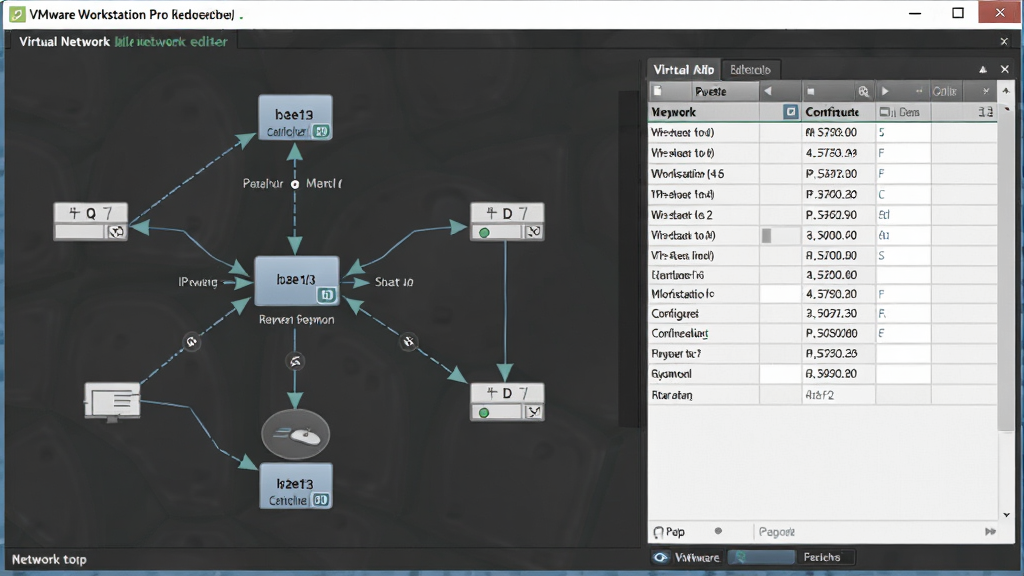The height and width of the screenshot is (576, 1024).
Task: Collapse the side panel with the up triangle
Action: (x=983, y=69)
